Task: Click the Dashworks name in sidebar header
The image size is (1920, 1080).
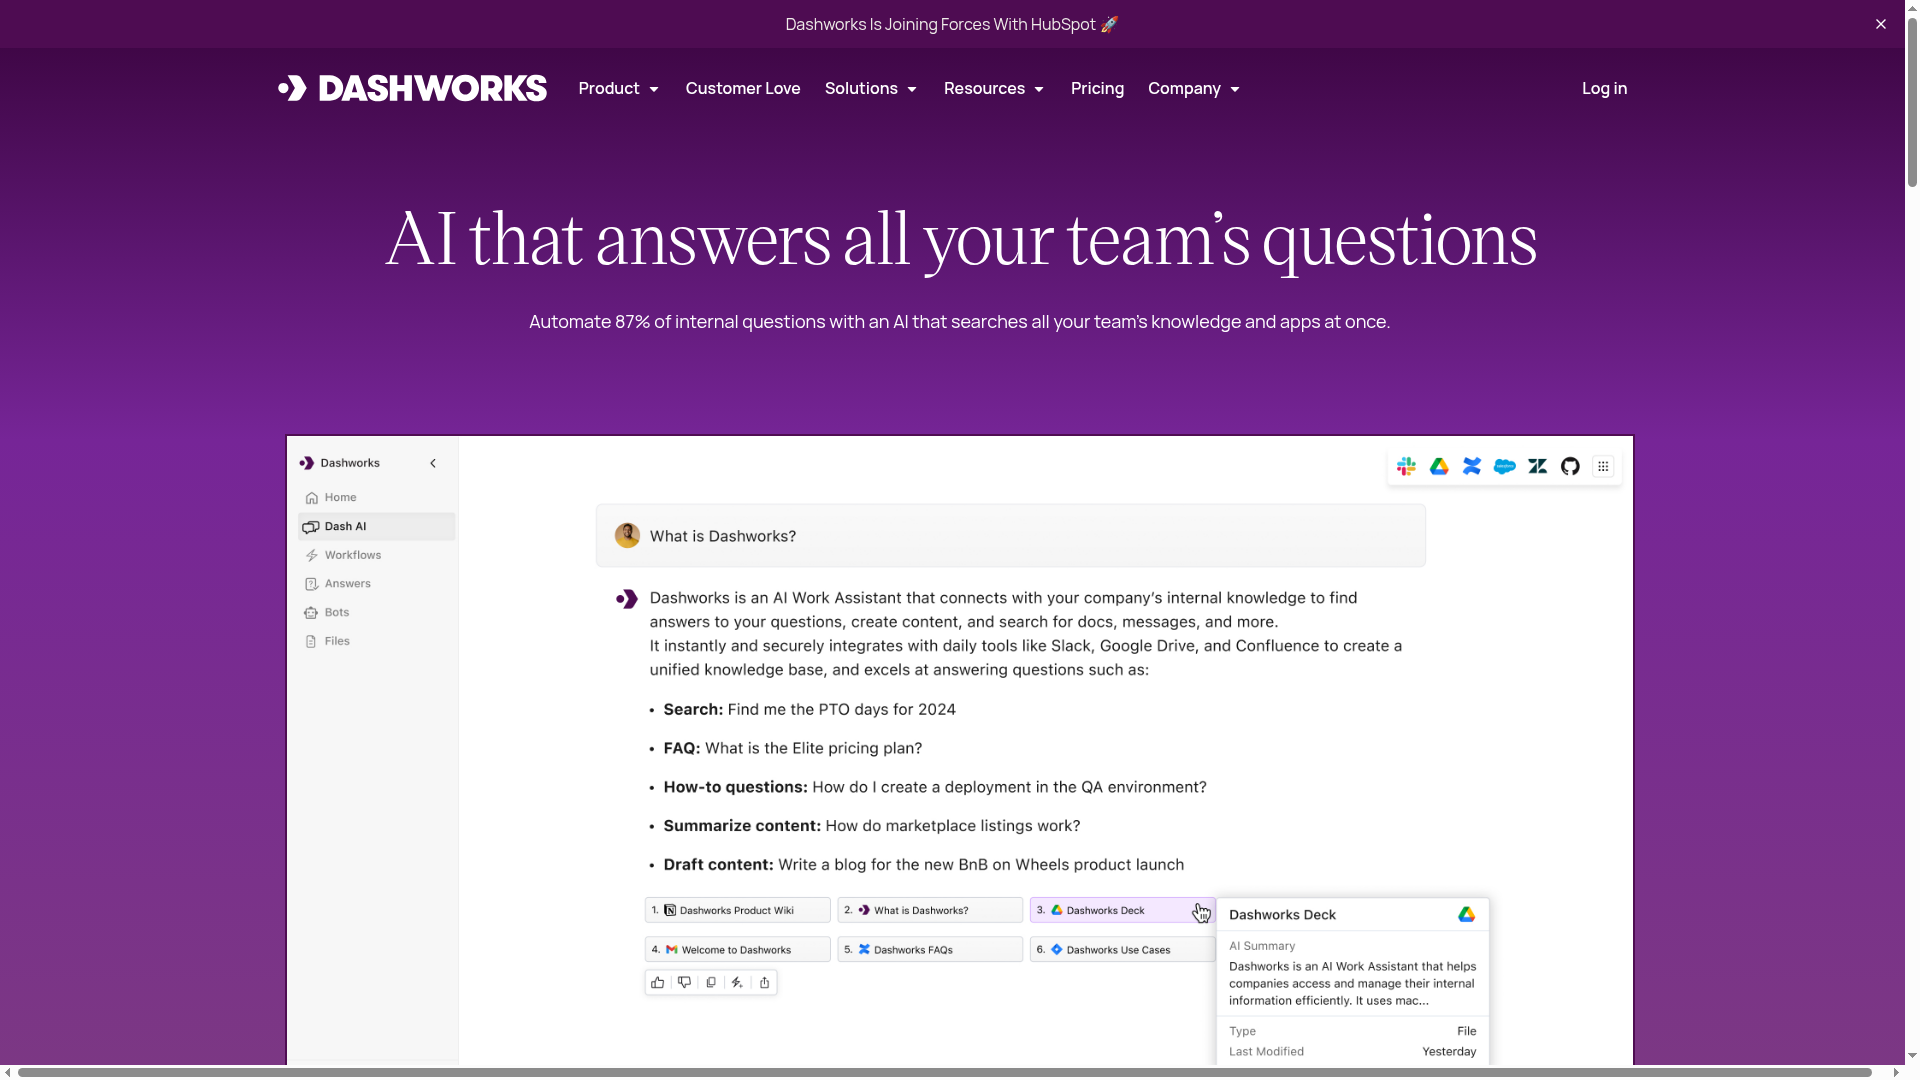Action: 350,463
